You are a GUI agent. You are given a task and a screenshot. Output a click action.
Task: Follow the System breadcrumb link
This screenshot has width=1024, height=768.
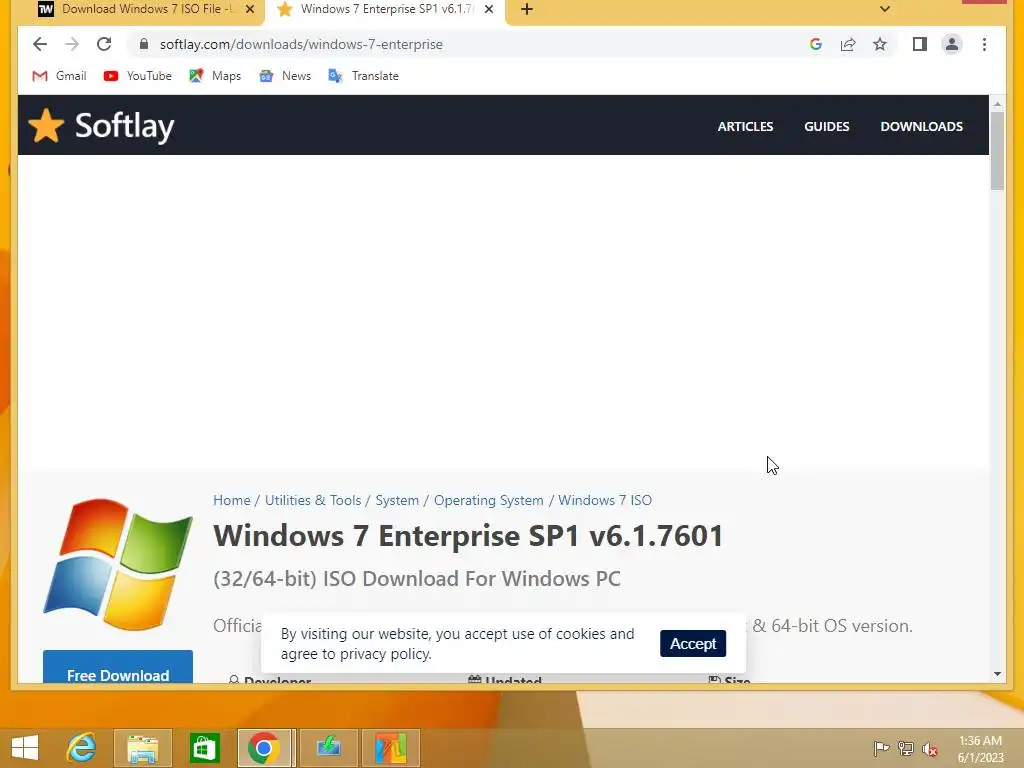pyautogui.click(x=397, y=500)
